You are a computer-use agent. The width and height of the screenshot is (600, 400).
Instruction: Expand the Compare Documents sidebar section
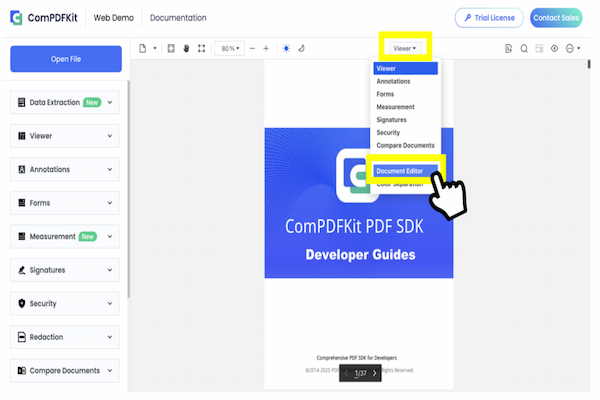click(x=65, y=371)
